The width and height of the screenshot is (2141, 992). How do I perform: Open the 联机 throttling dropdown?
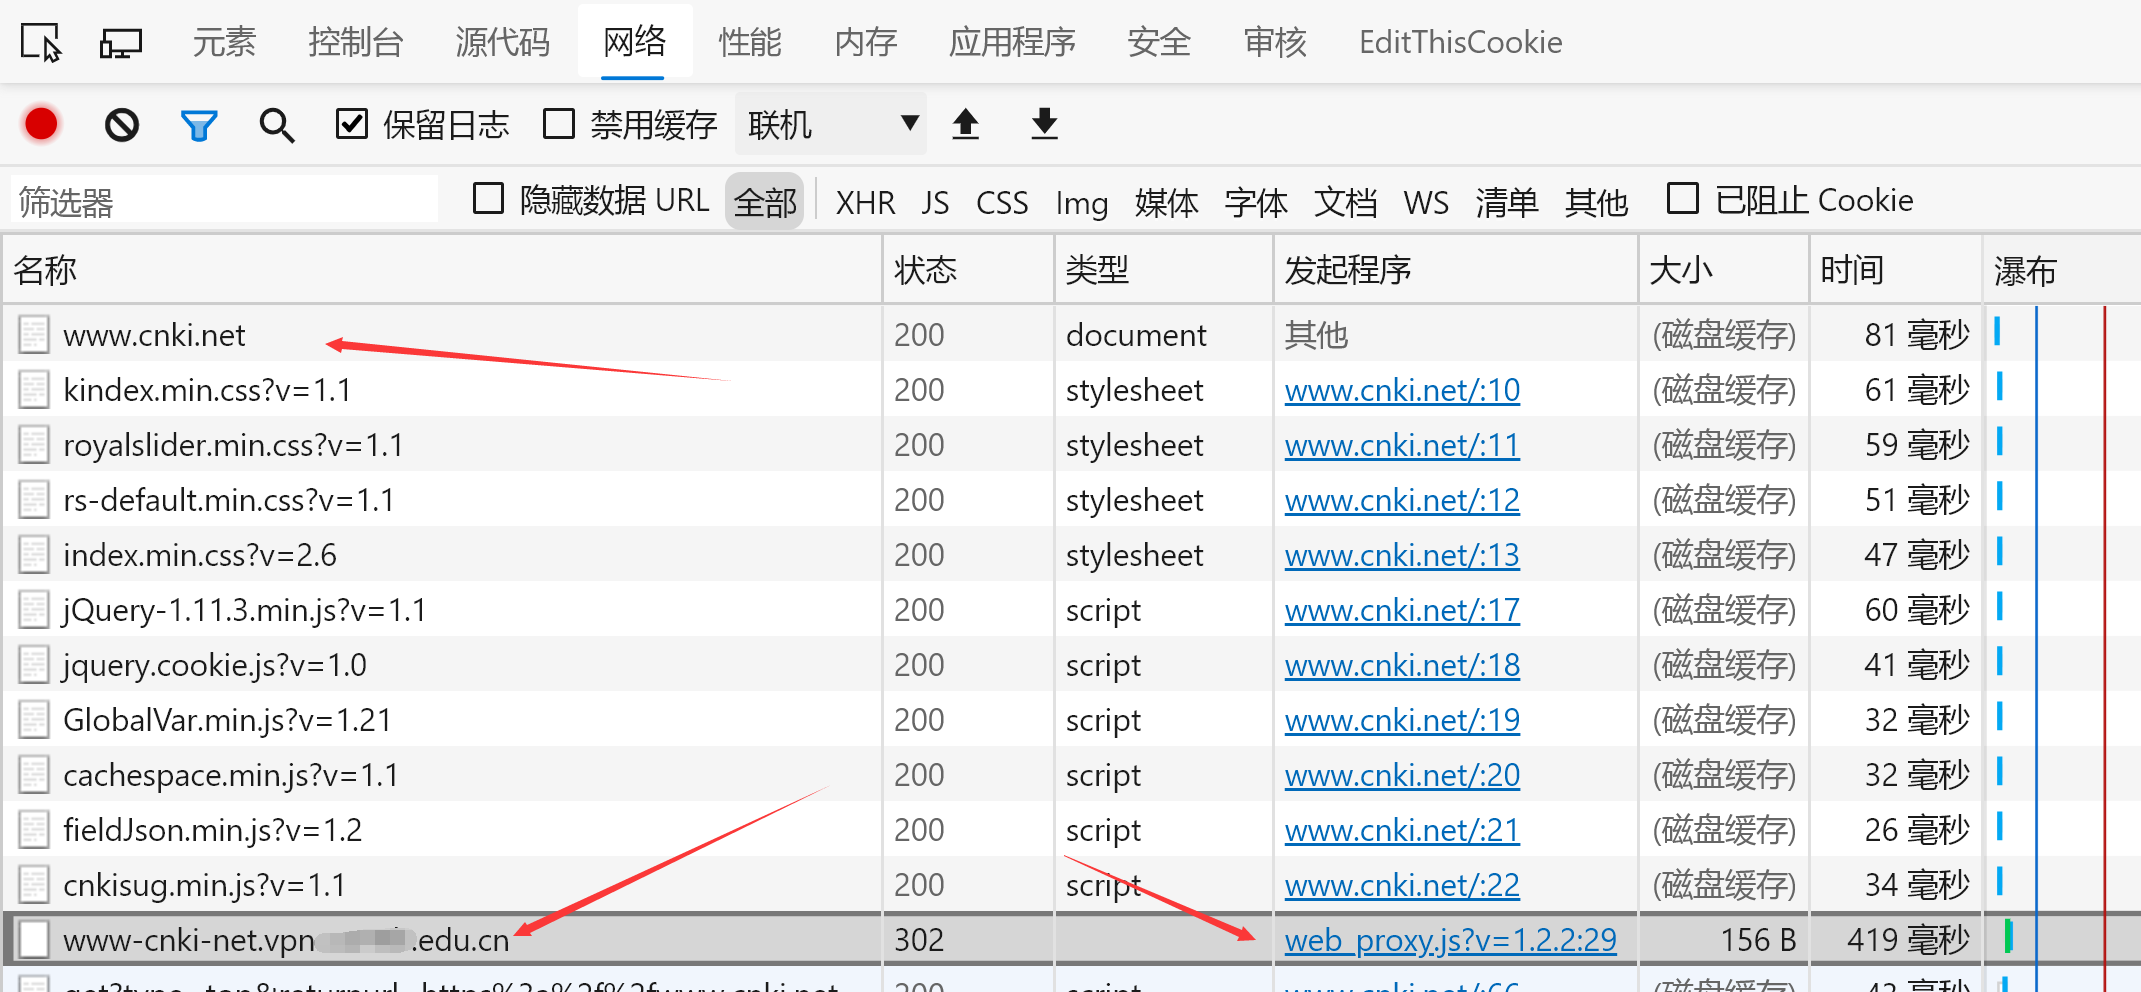[831, 124]
